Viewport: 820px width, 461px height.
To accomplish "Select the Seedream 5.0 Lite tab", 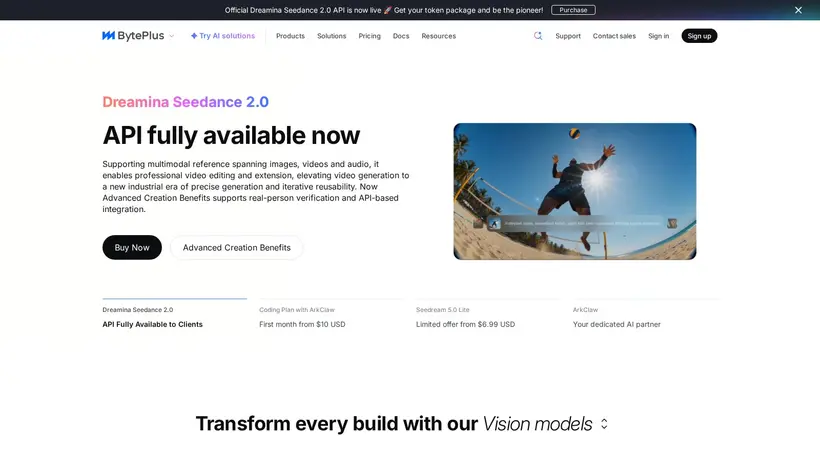I will pyautogui.click(x=488, y=316).
